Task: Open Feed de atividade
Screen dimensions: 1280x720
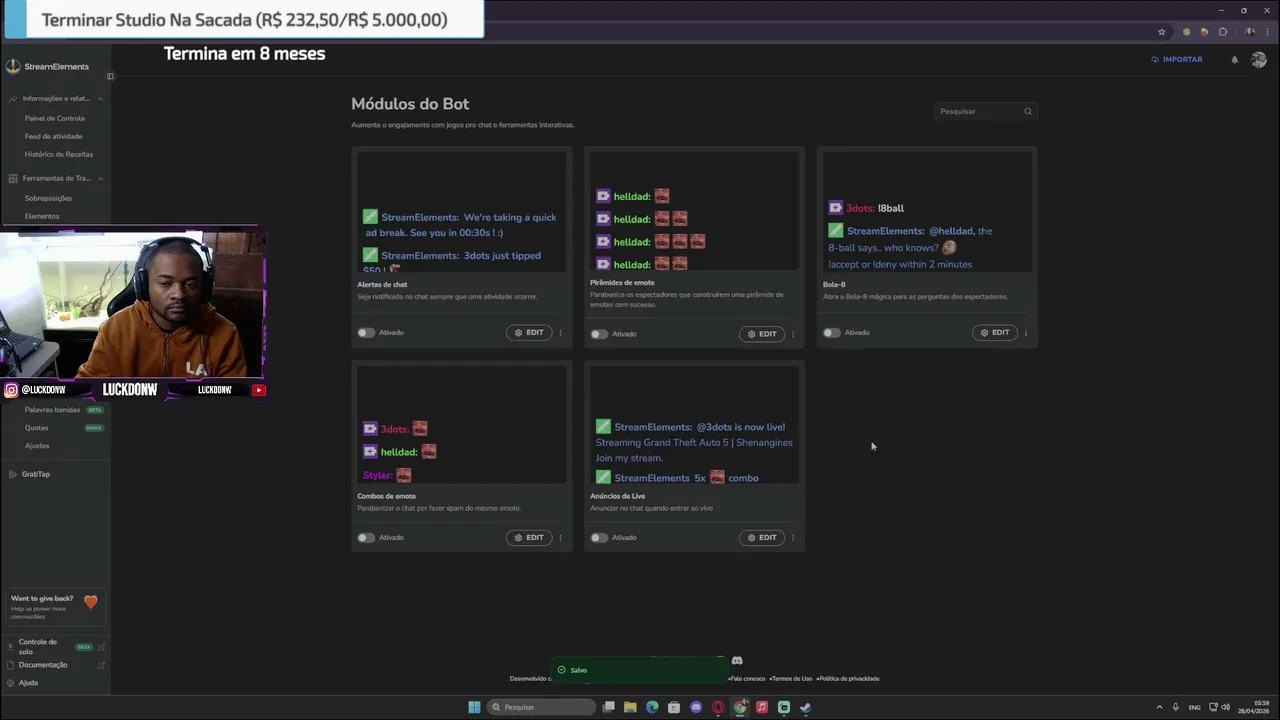Action: tap(54, 136)
